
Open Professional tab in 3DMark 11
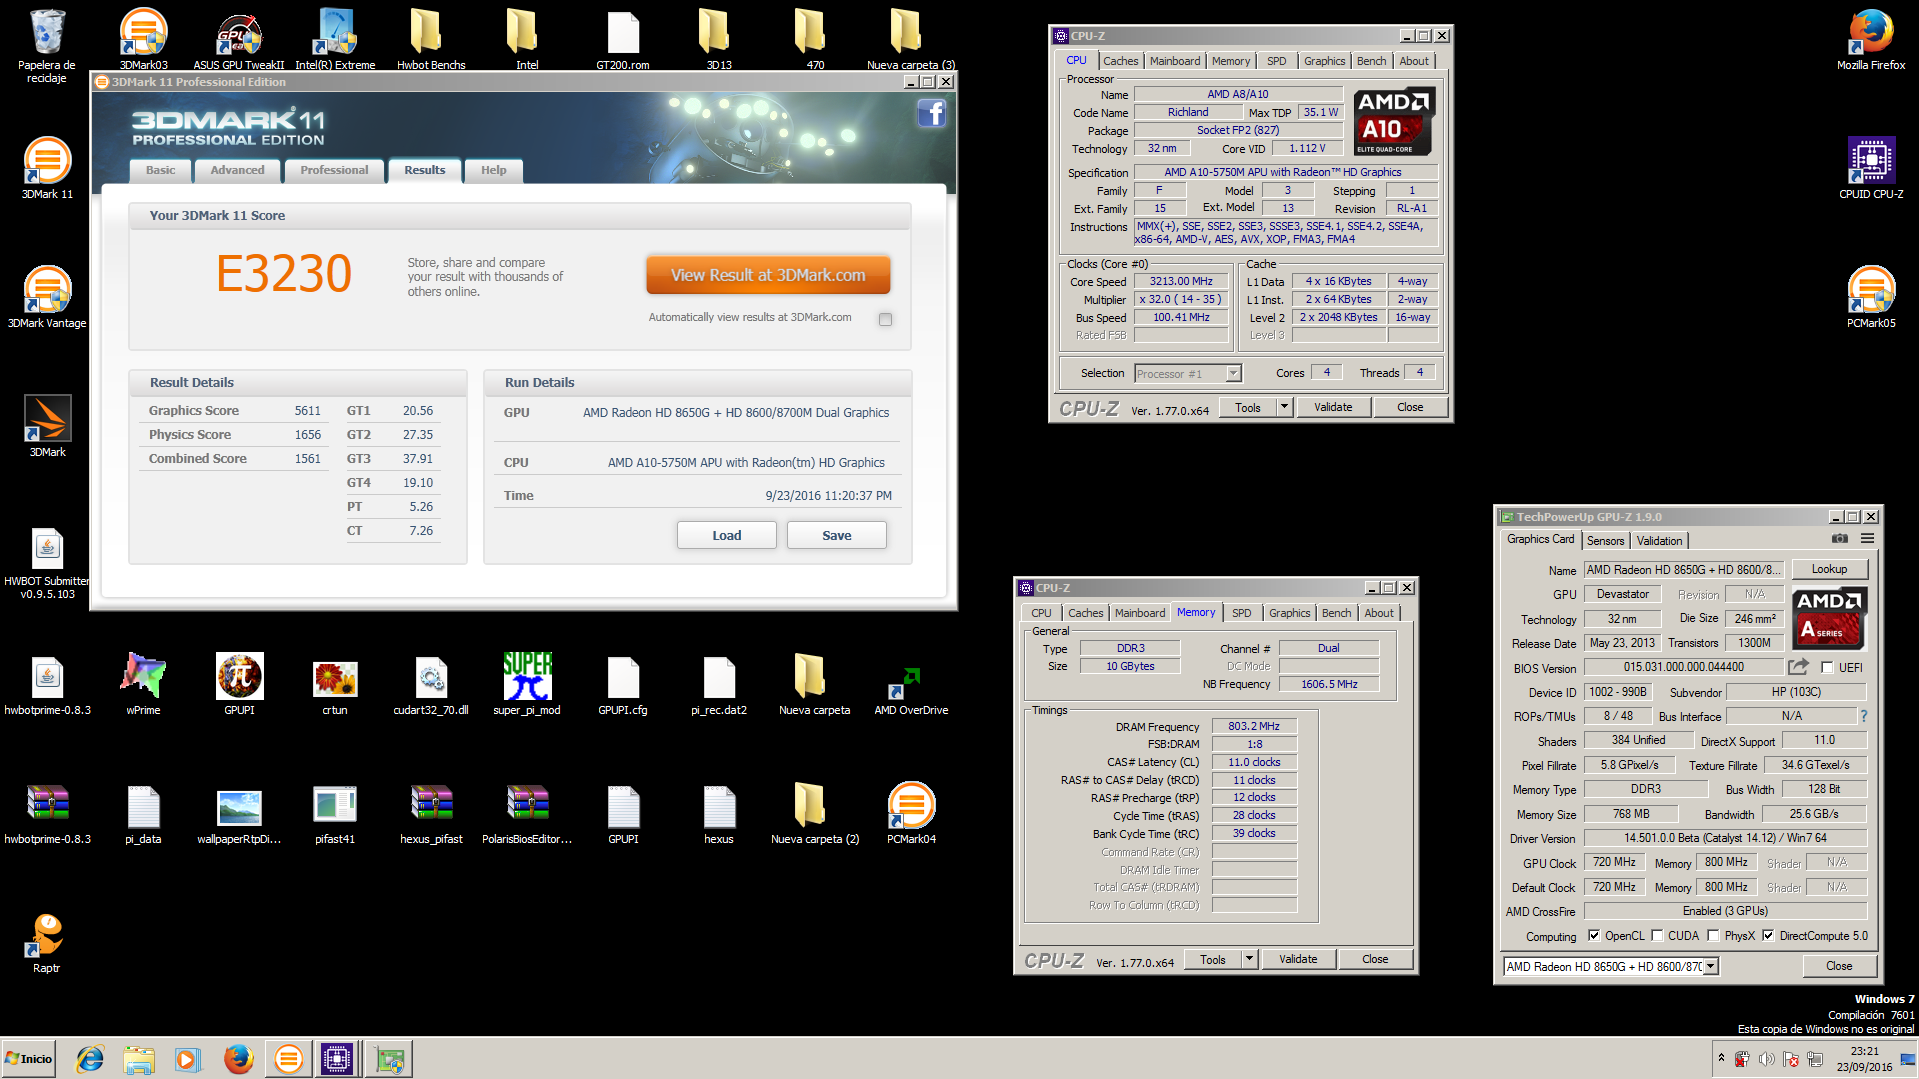click(x=334, y=170)
